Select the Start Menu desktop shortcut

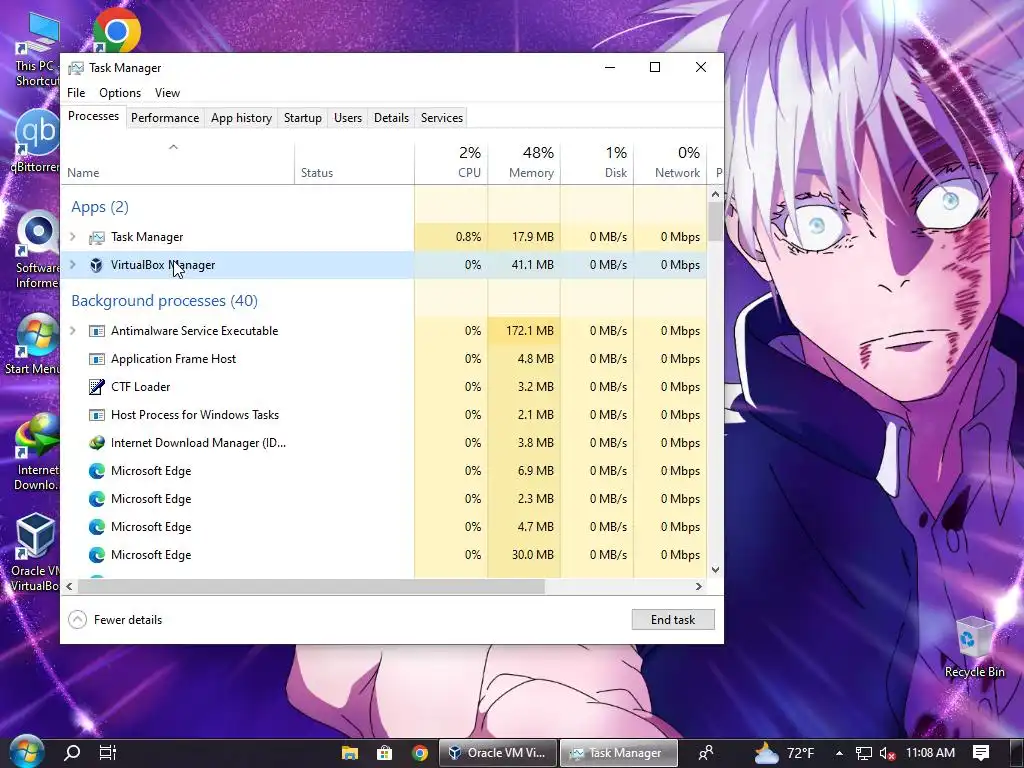[33, 345]
